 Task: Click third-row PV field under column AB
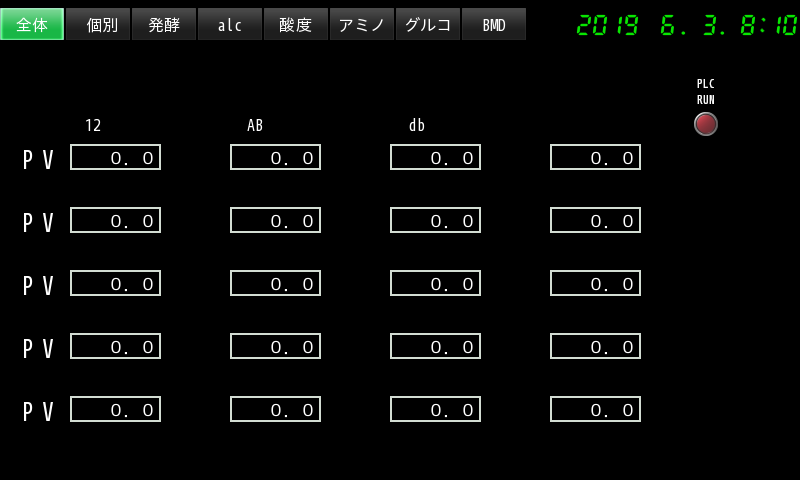[x=275, y=283]
